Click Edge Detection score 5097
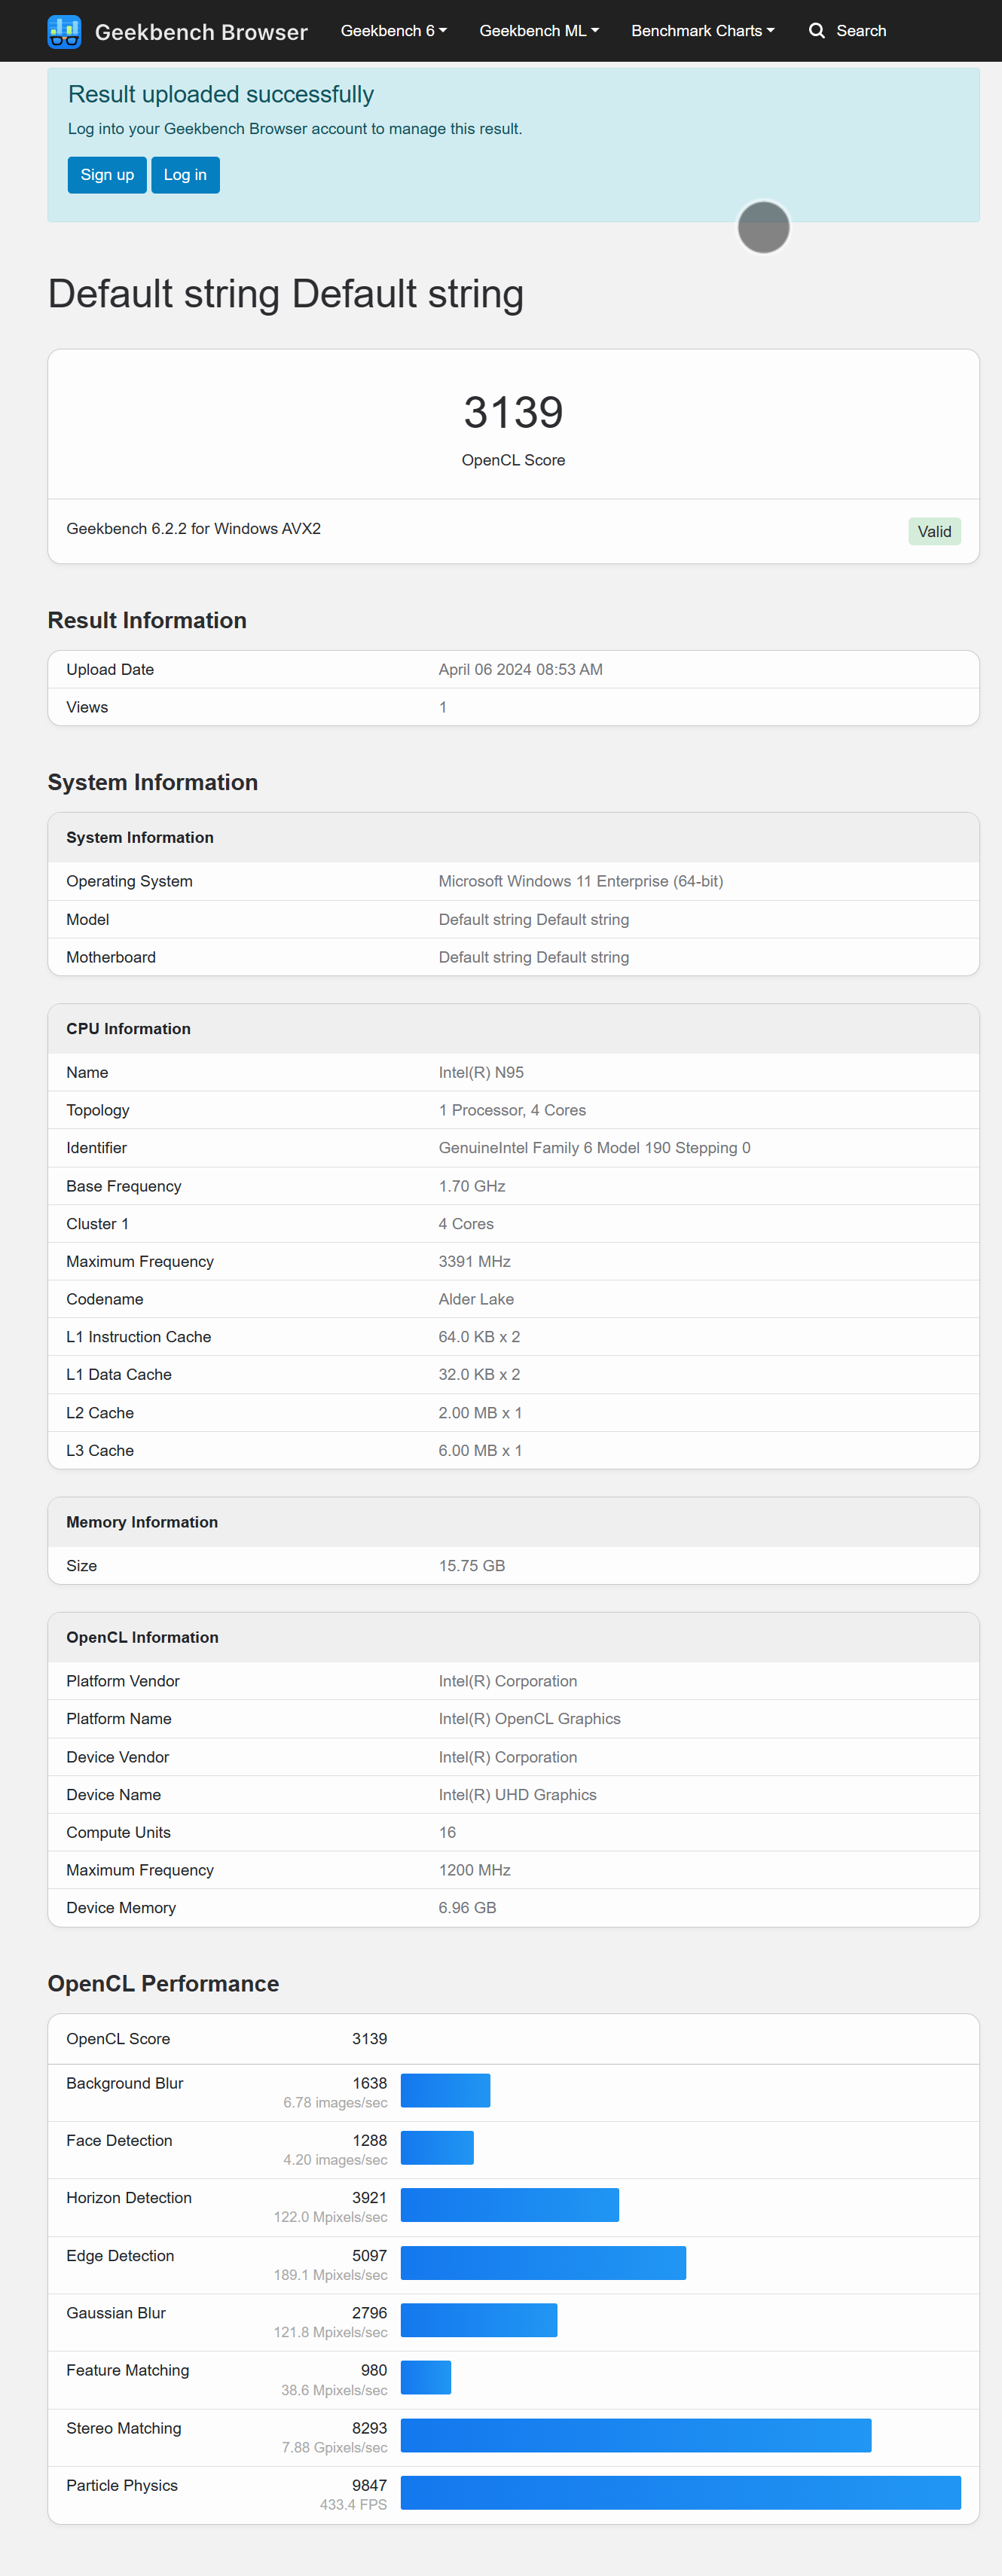 click(x=369, y=2255)
